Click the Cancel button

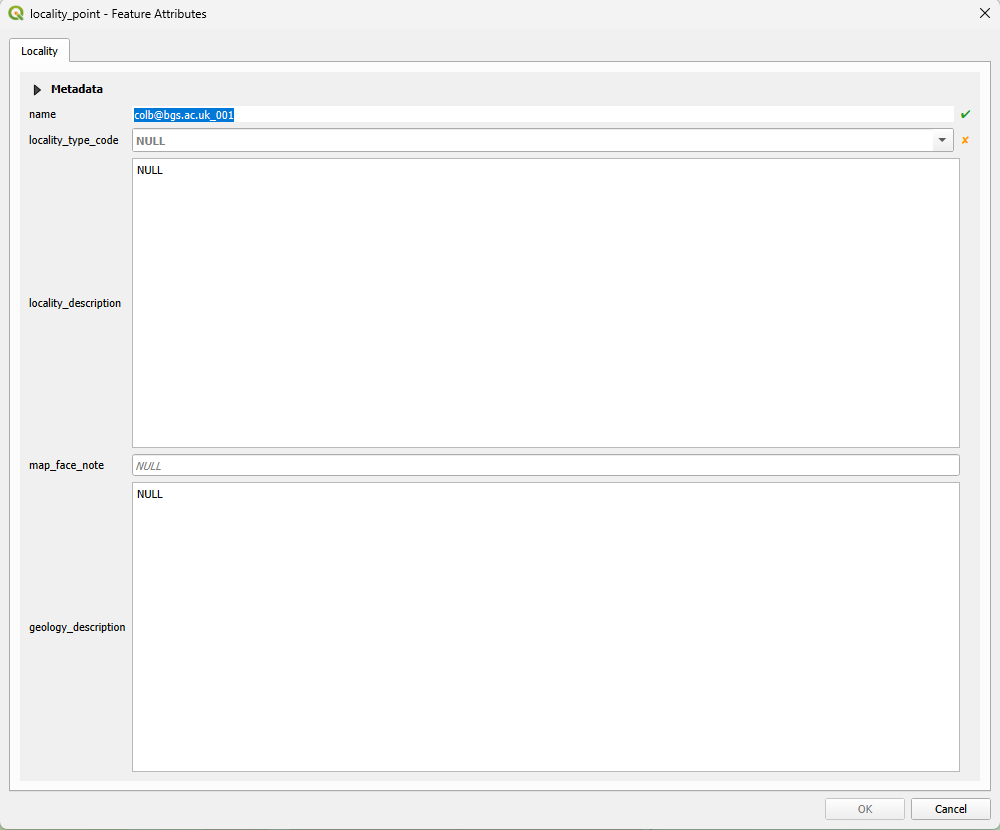tap(950, 809)
